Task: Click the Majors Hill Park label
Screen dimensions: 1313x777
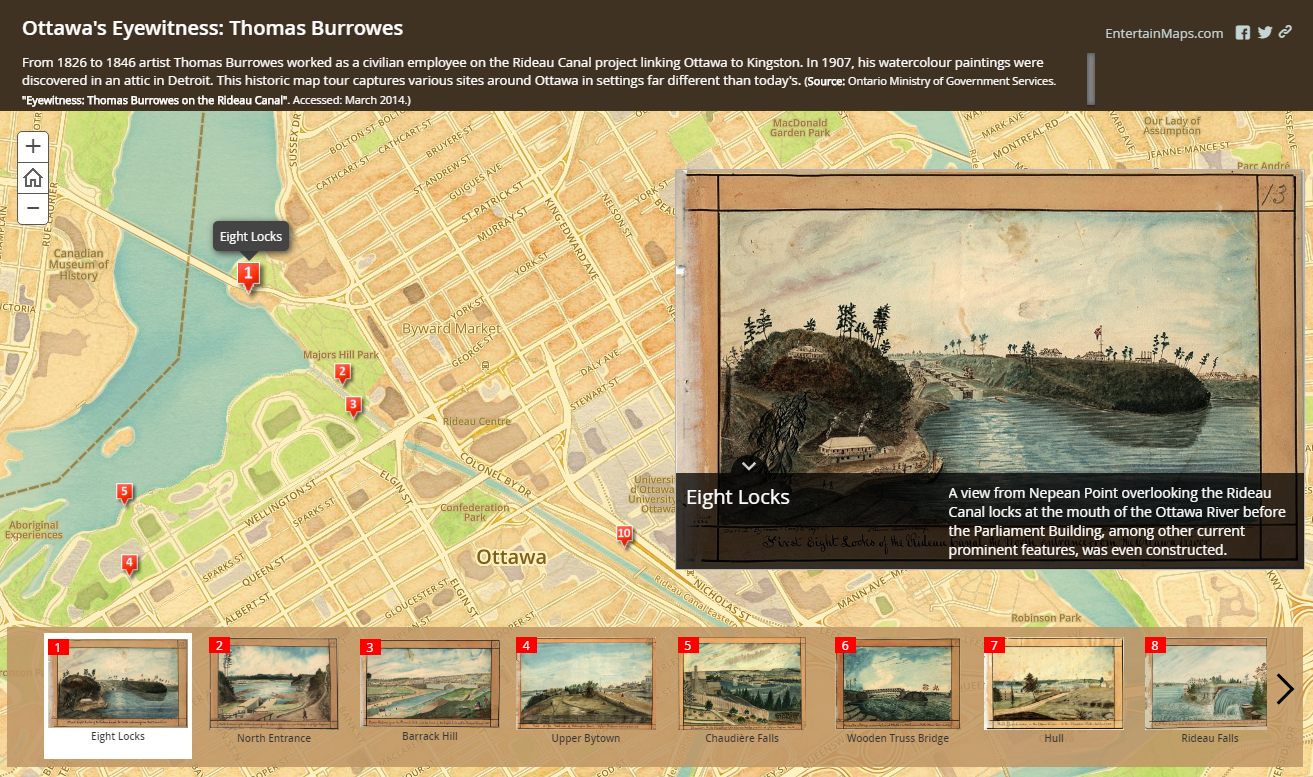Action: 341,354
